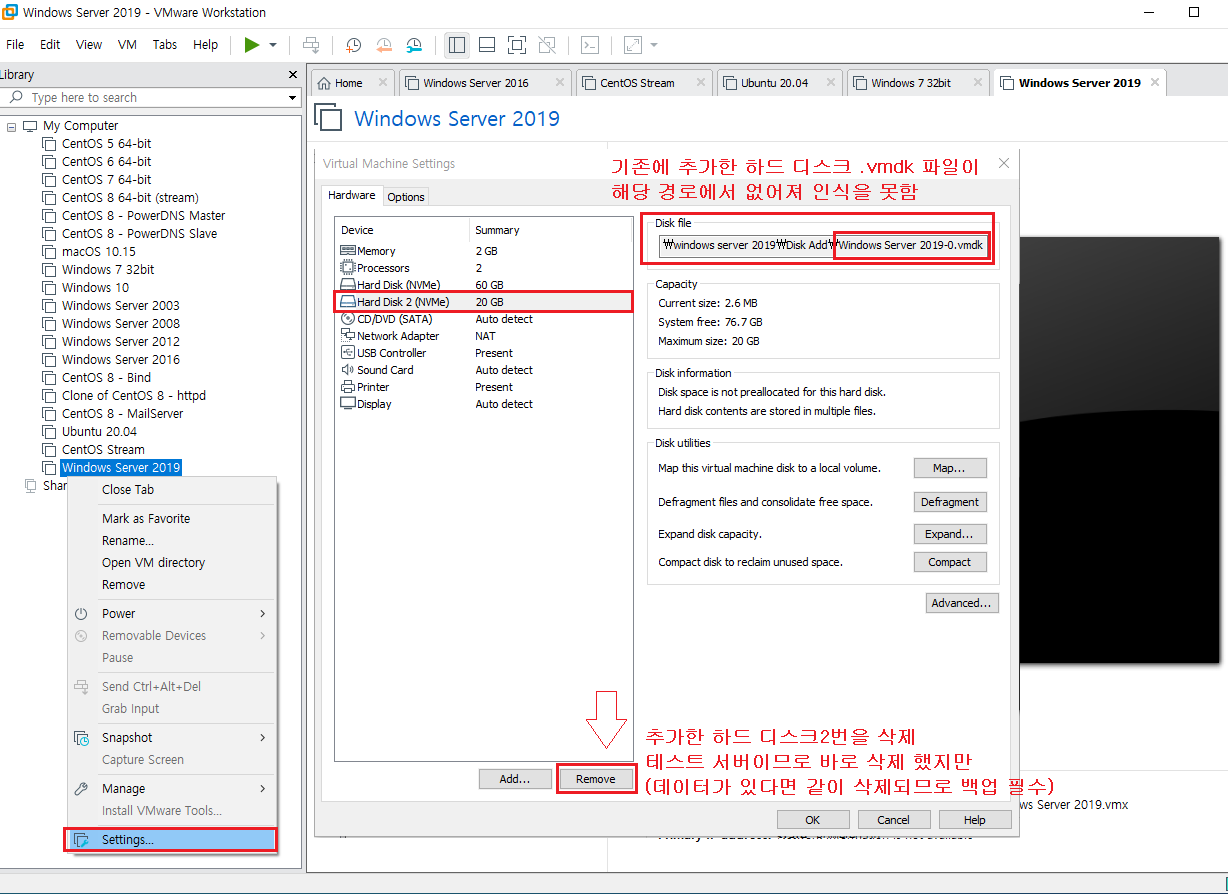Viewport: 1228px width, 894px height.
Task: Expand the Manage submenu
Action: [x=171, y=789]
